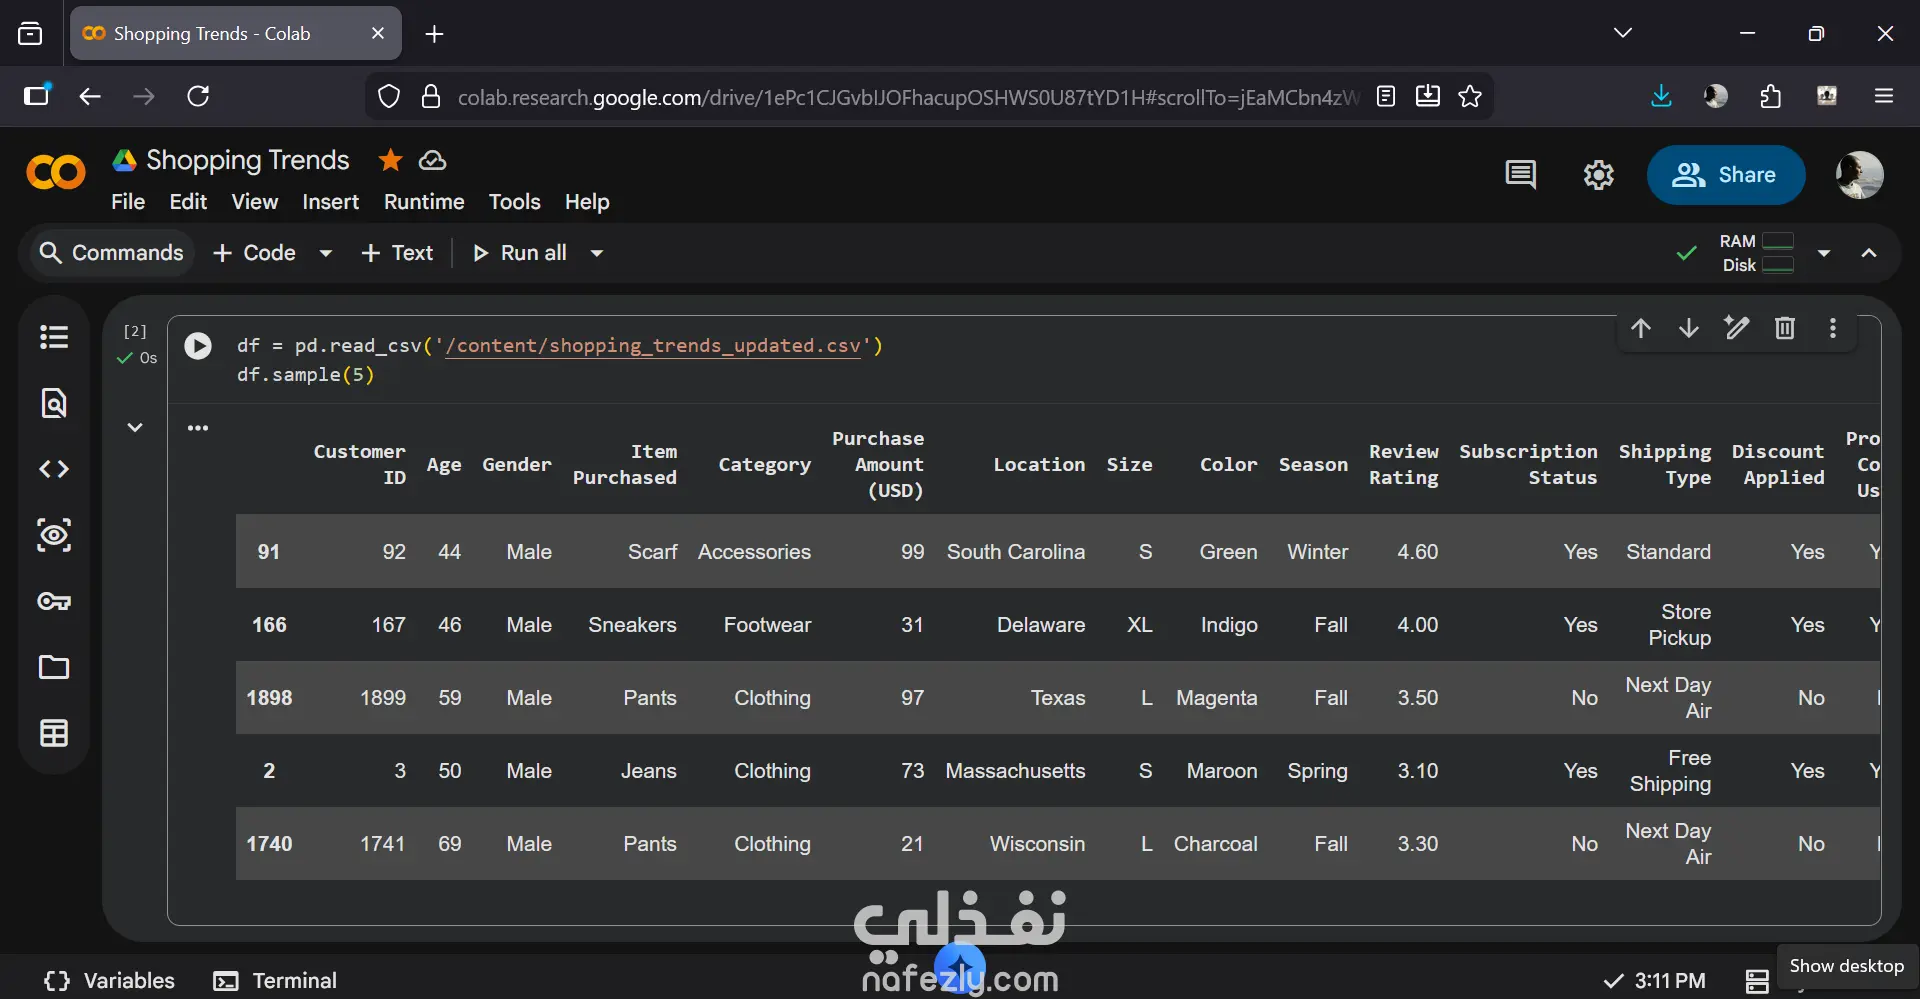
Task: Click Run all
Action: tap(520, 253)
